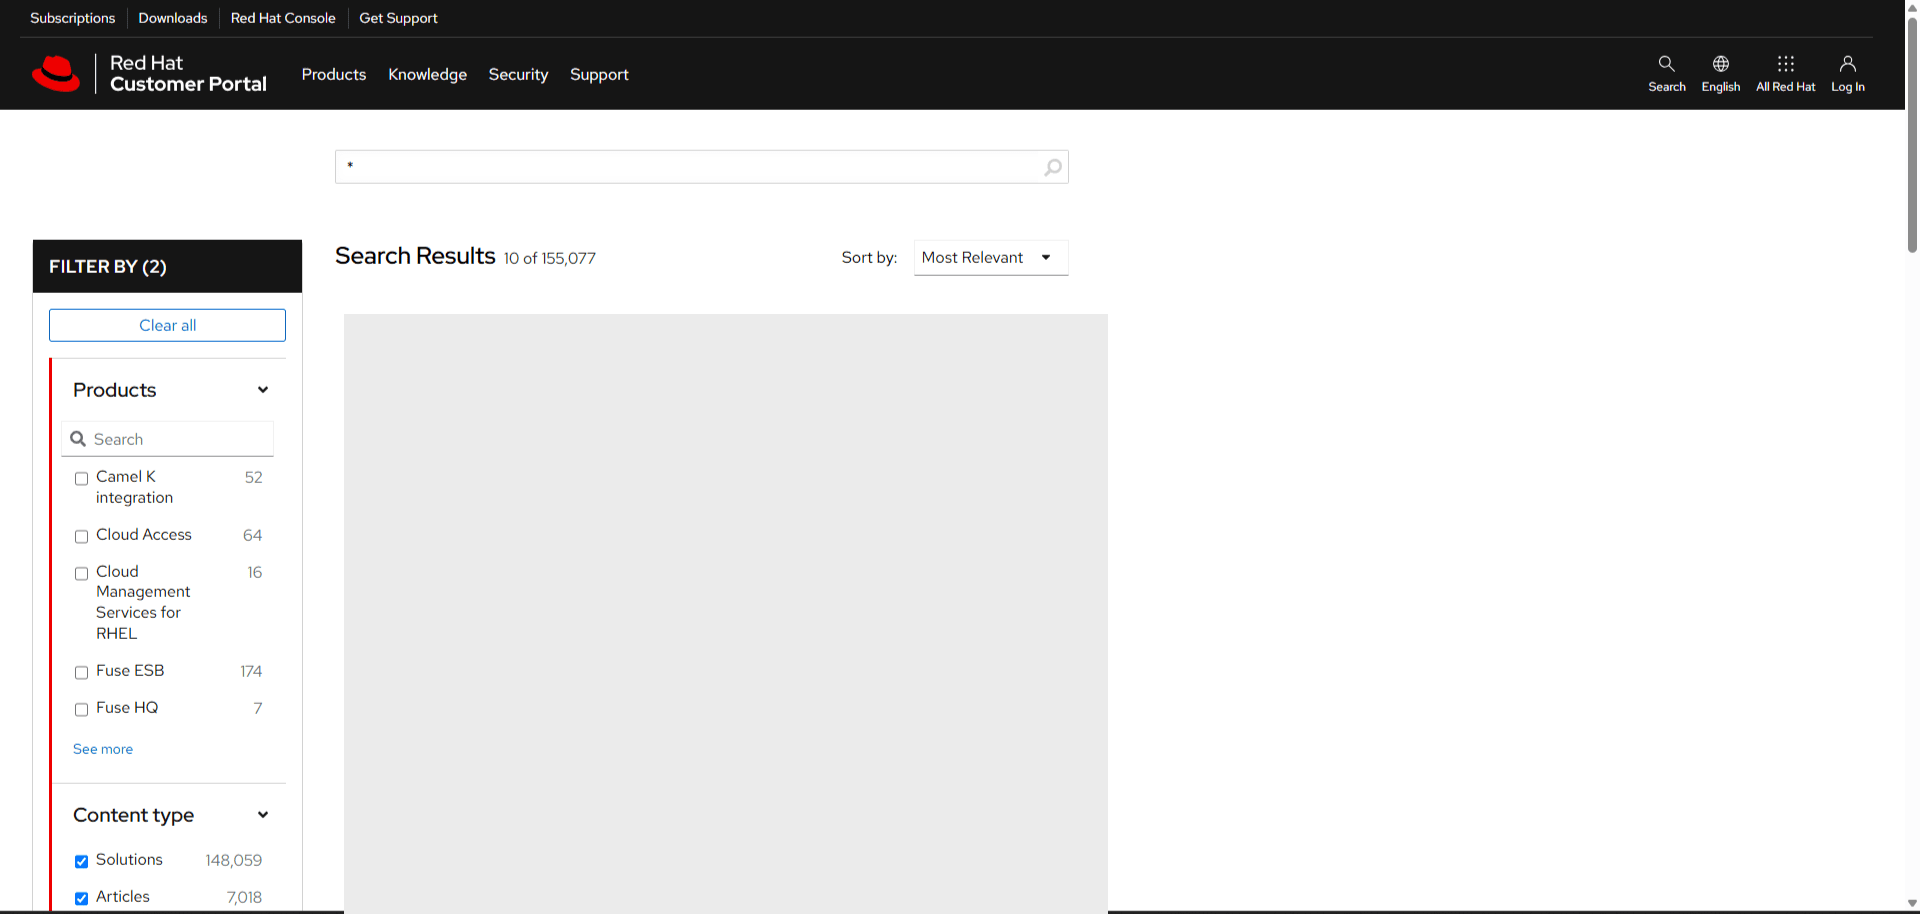Image resolution: width=1920 pixels, height=914 pixels.
Task: Check the Camel K integration checkbox
Action: point(82,479)
